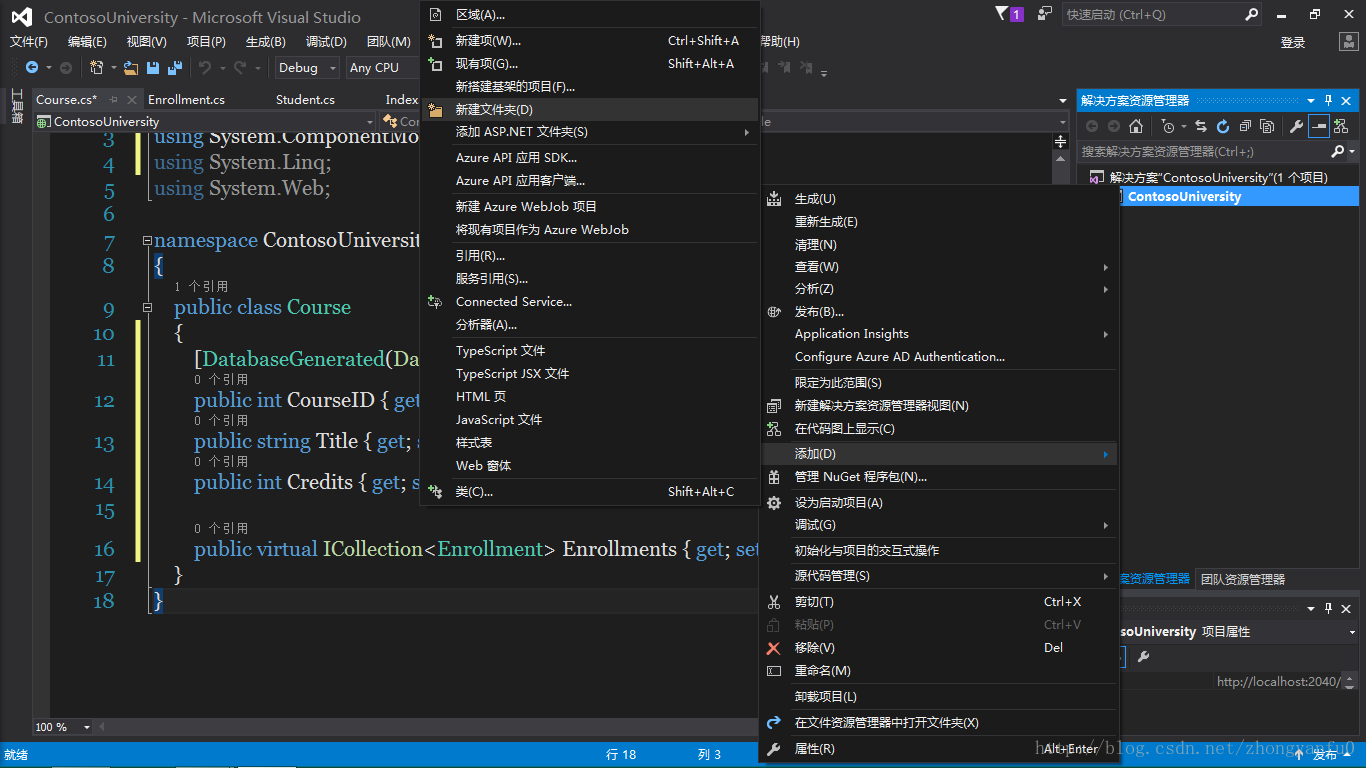
Task: Open the 编辑(E) menu
Action: pos(87,42)
